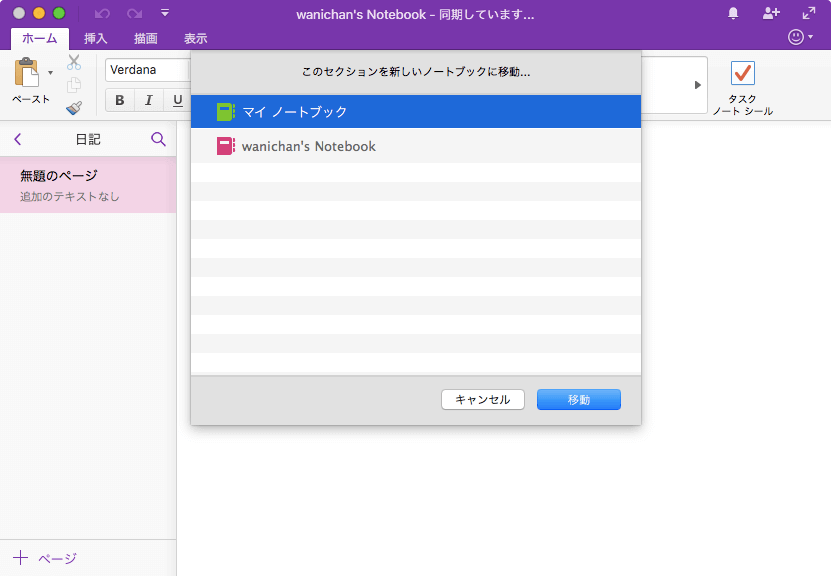Image resolution: width=831 pixels, height=576 pixels.
Task: Open the smiley feedback menu
Action: [800, 37]
